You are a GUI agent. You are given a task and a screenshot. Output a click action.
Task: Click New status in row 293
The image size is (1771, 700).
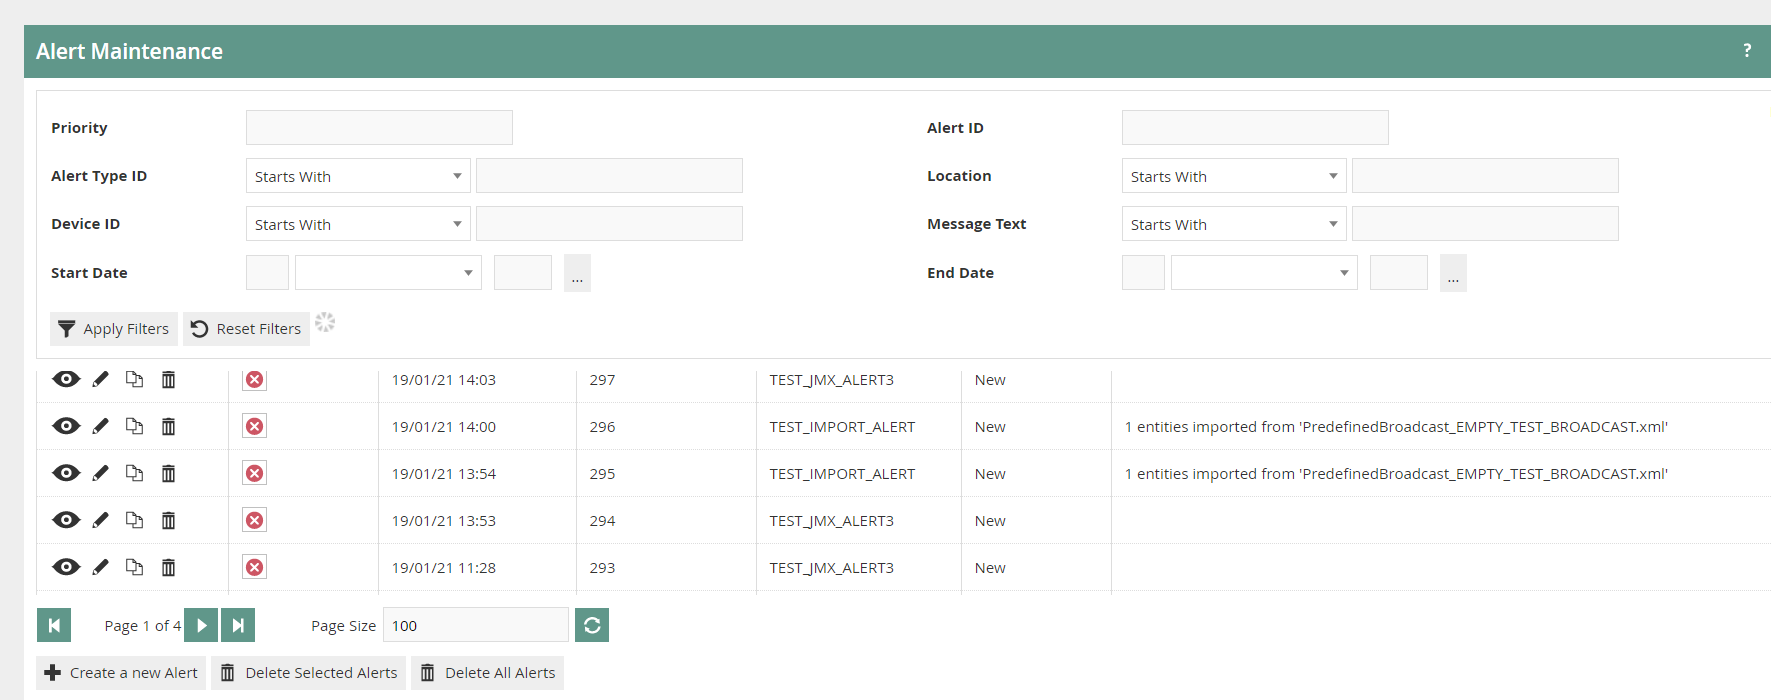(x=990, y=568)
